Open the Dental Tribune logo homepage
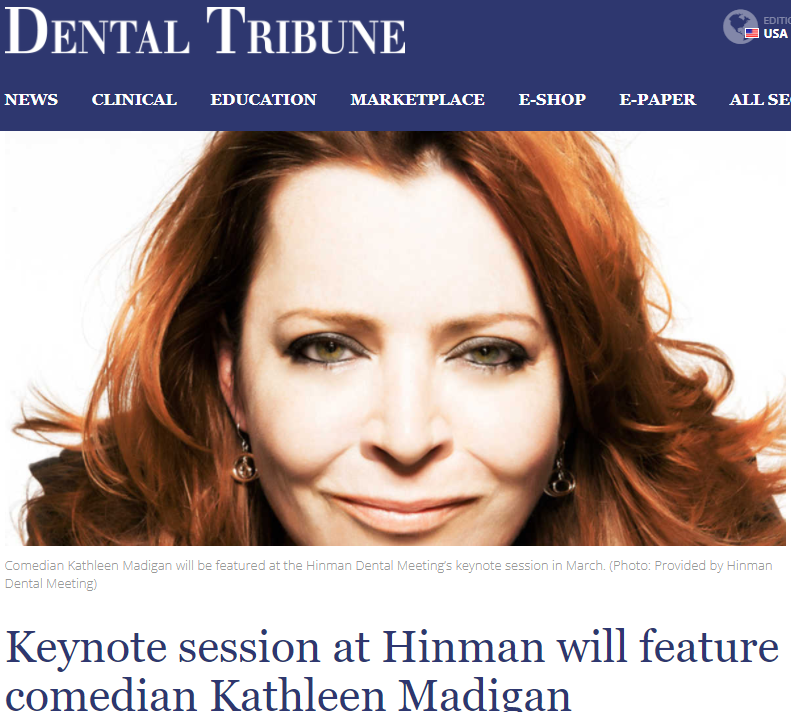Image resolution: width=791 pixels, height=712 pixels. (205, 31)
